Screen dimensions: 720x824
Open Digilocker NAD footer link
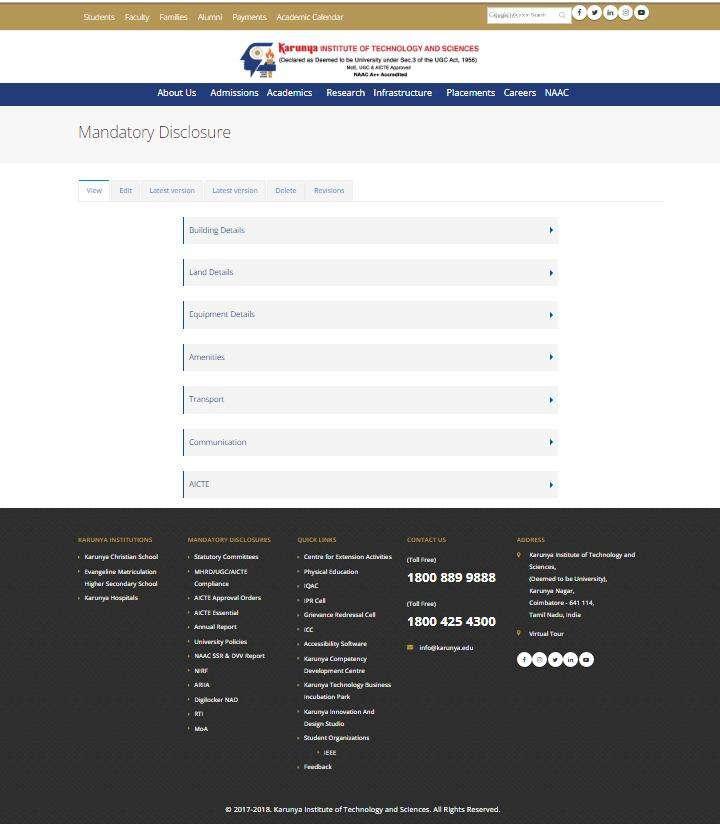point(216,699)
